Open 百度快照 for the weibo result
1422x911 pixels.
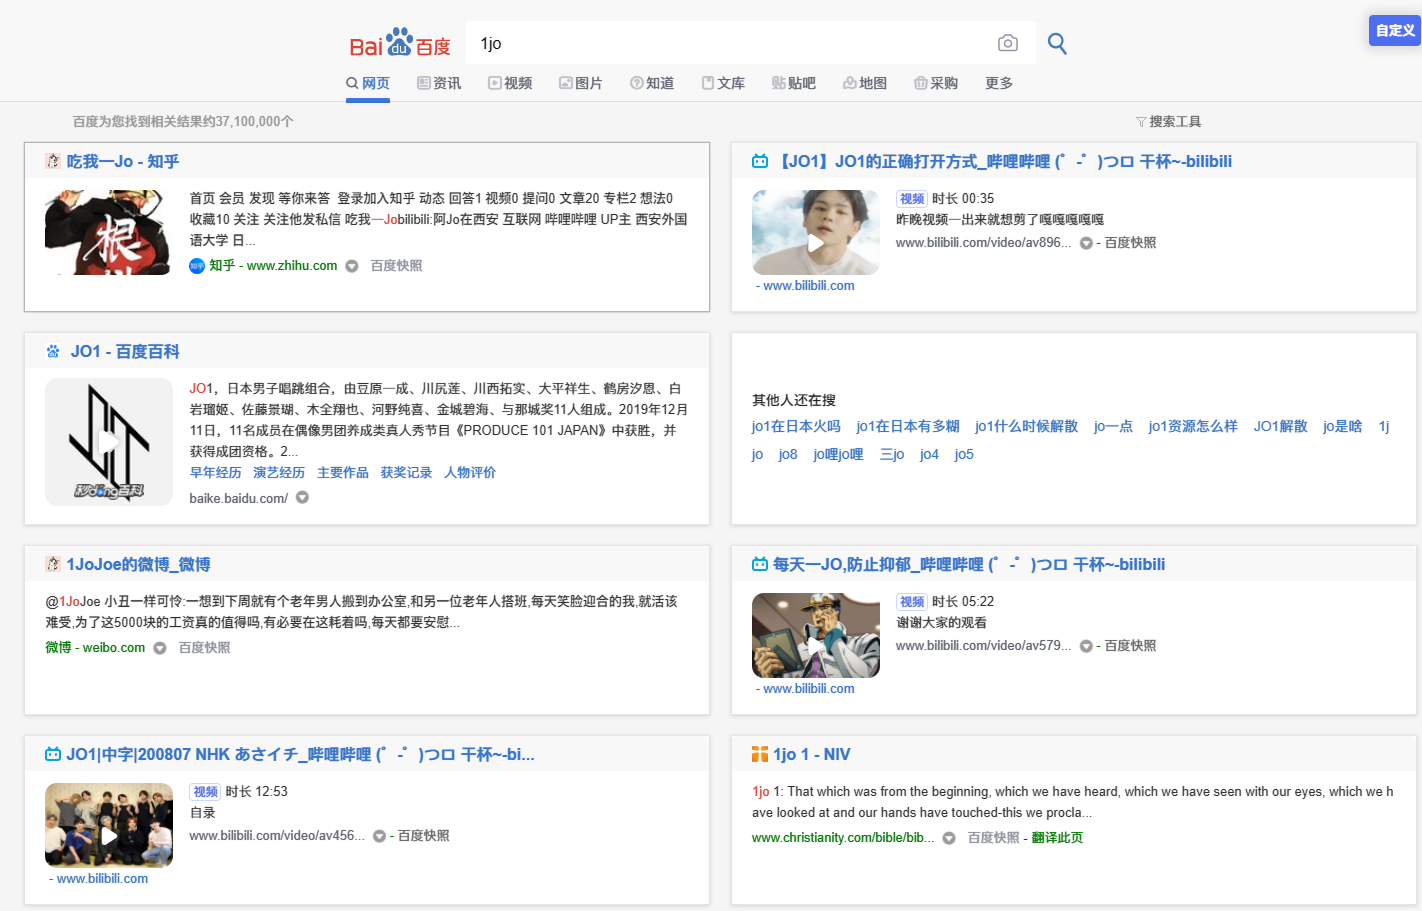(x=204, y=647)
